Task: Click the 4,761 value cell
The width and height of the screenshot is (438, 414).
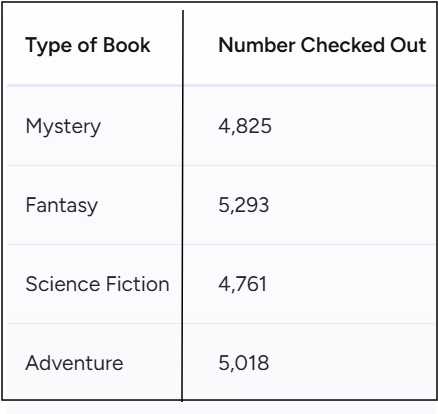Action: point(243,284)
